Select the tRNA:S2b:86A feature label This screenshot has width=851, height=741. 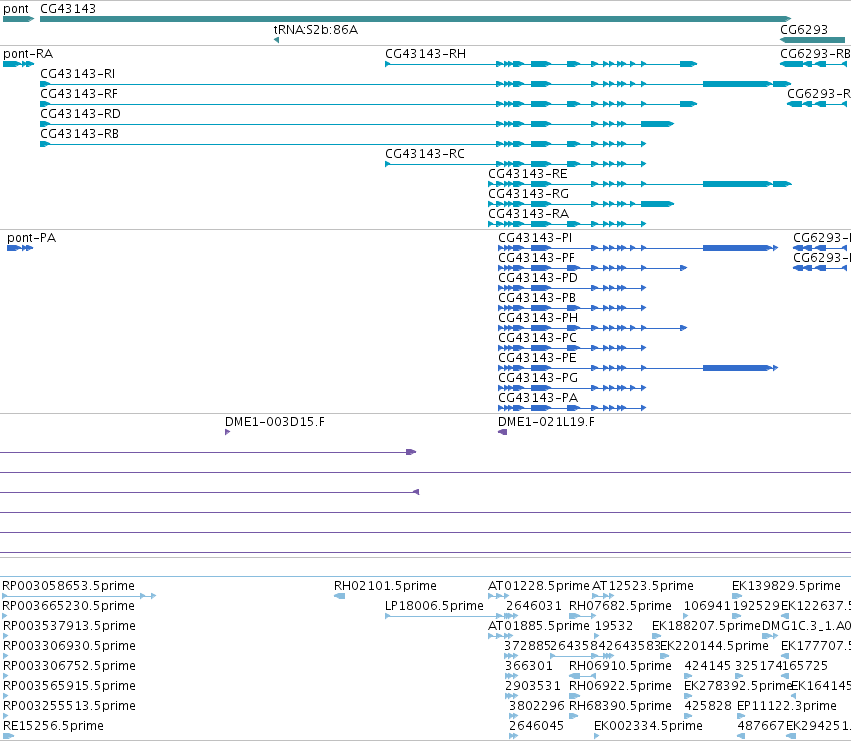pos(315,30)
